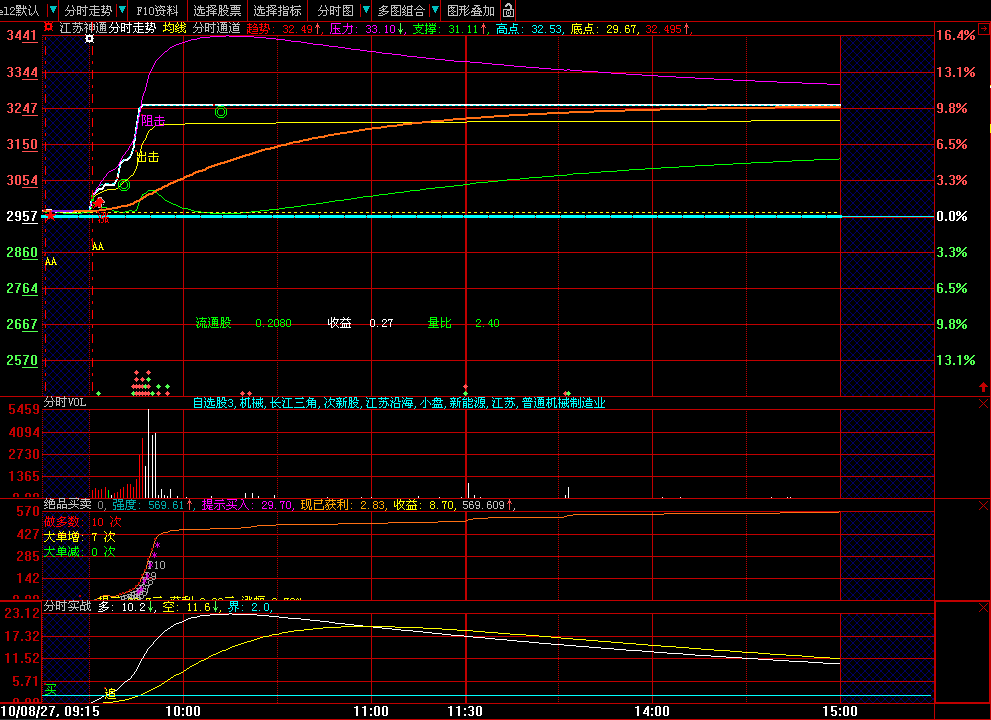The width and height of the screenshot is (991, 720).
Task: Click the green circle marker on the white limit line
Action: [221, 112]
